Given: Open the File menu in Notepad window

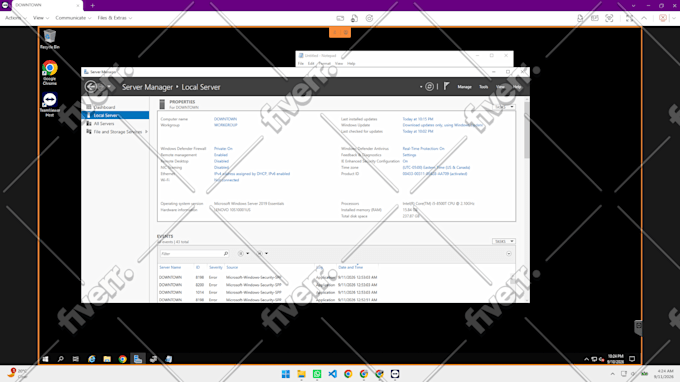Looking at the screenshot, I should point(301,63).
